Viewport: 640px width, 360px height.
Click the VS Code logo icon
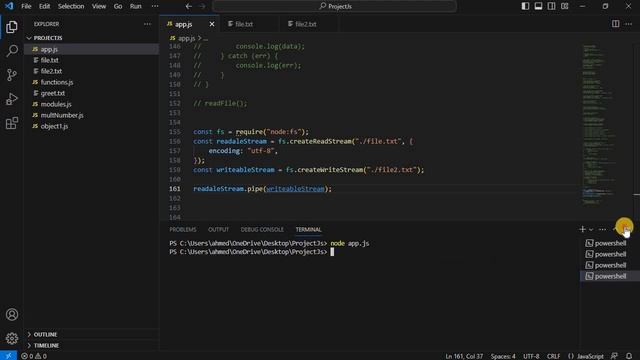point(9,6)
